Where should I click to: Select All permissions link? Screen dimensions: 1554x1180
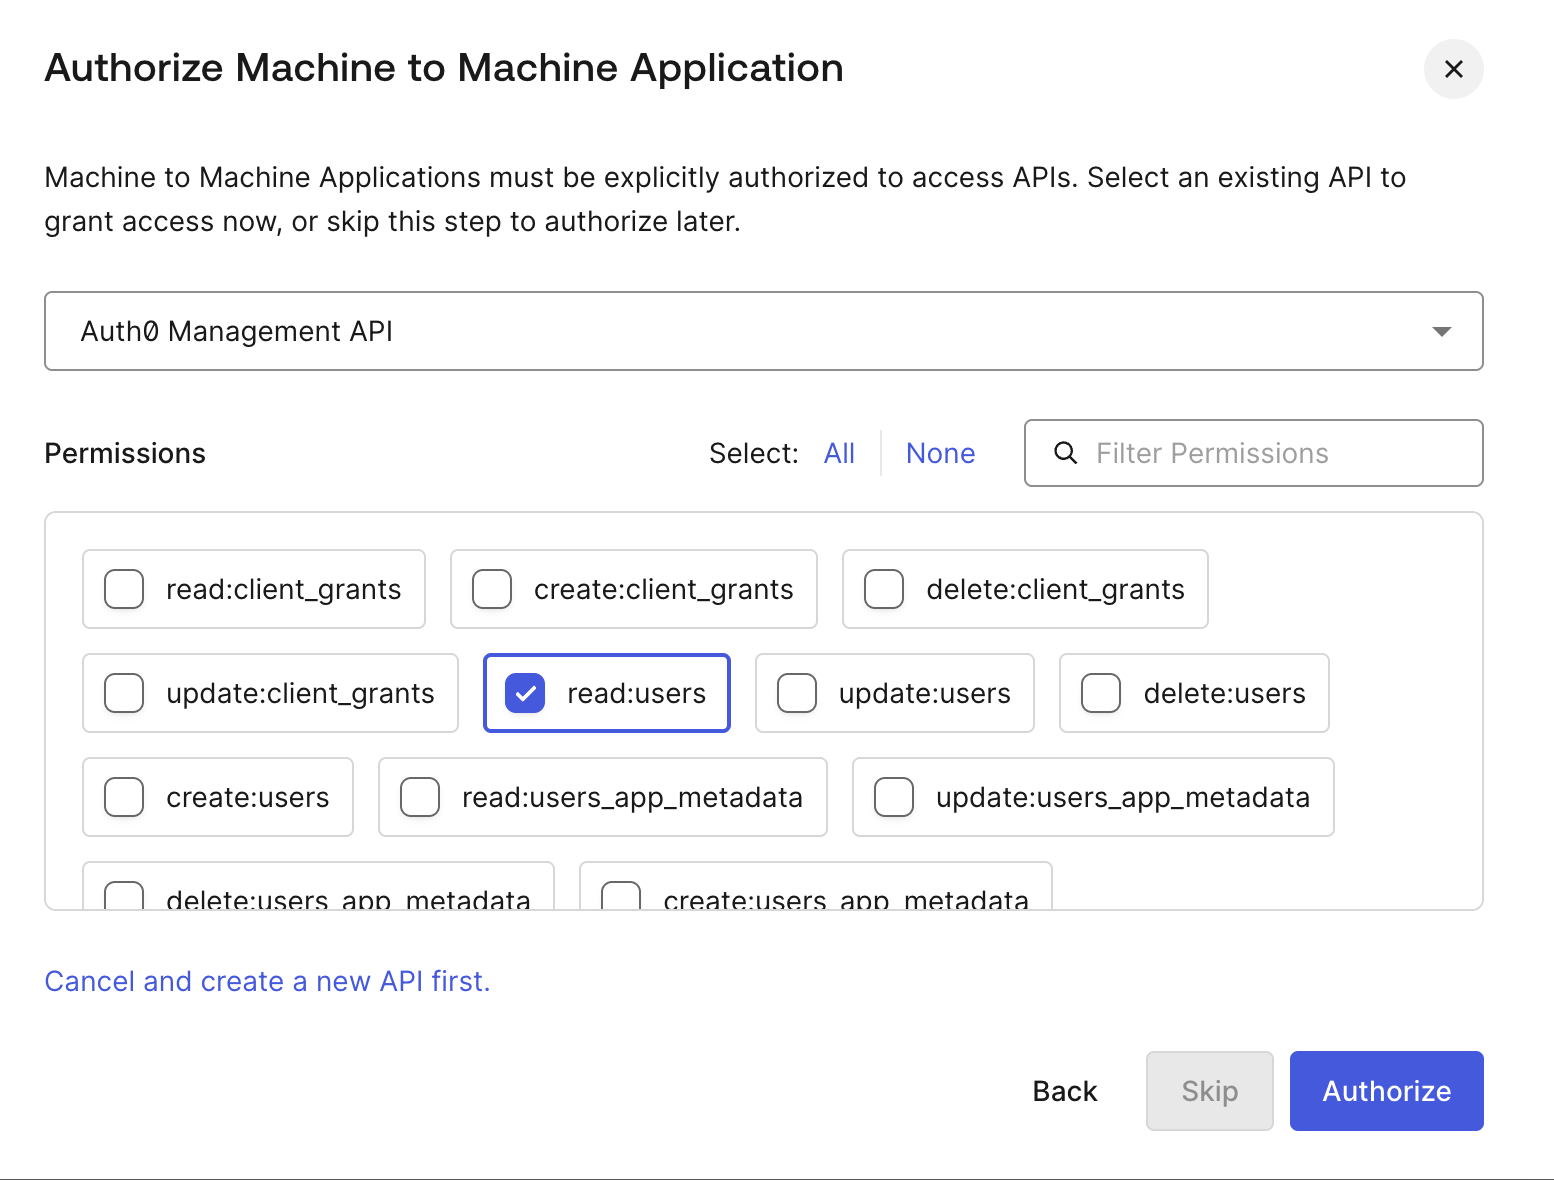tap(839, 453)
